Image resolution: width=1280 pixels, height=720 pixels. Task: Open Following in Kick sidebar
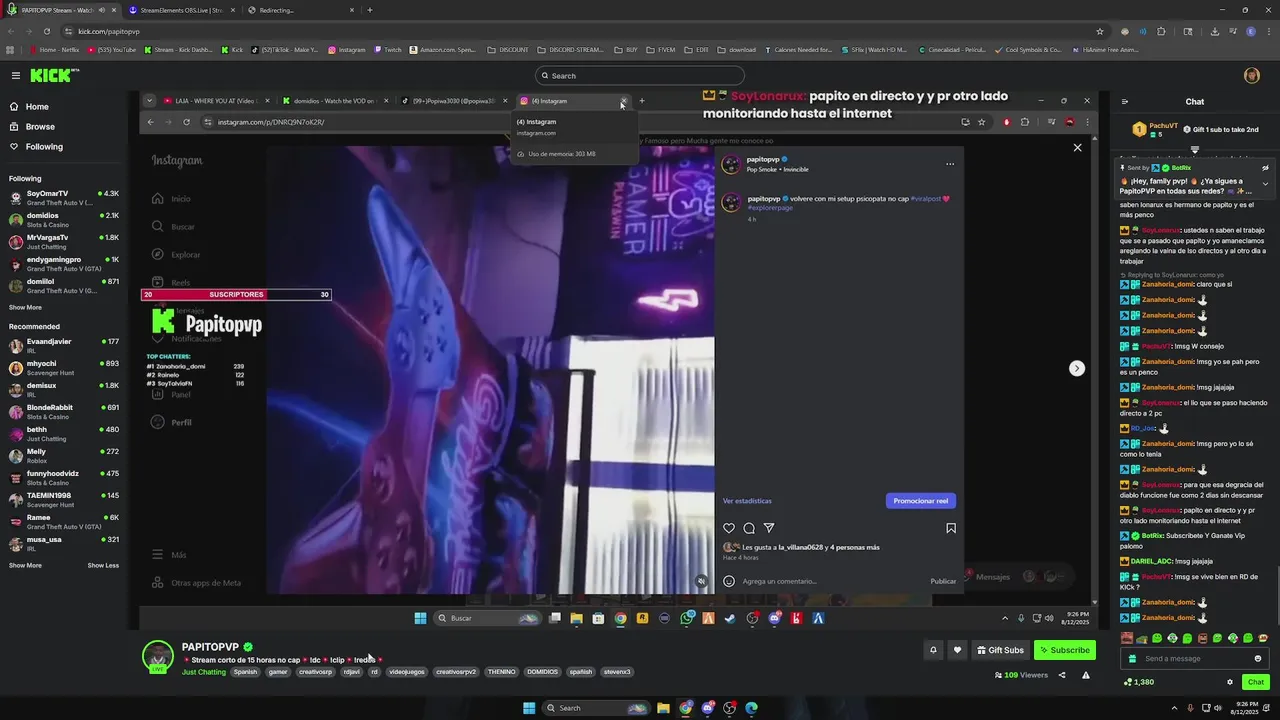[x=44, y=147]
